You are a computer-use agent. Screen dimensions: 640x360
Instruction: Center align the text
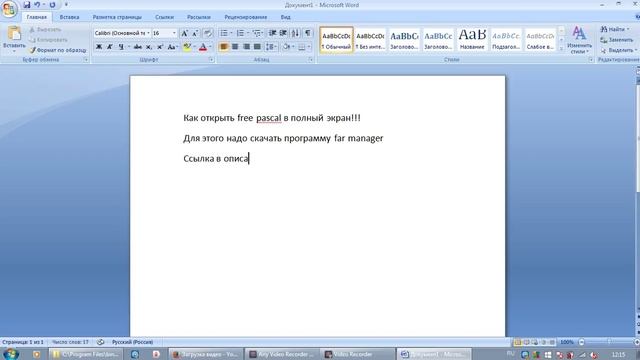point(235,47)
